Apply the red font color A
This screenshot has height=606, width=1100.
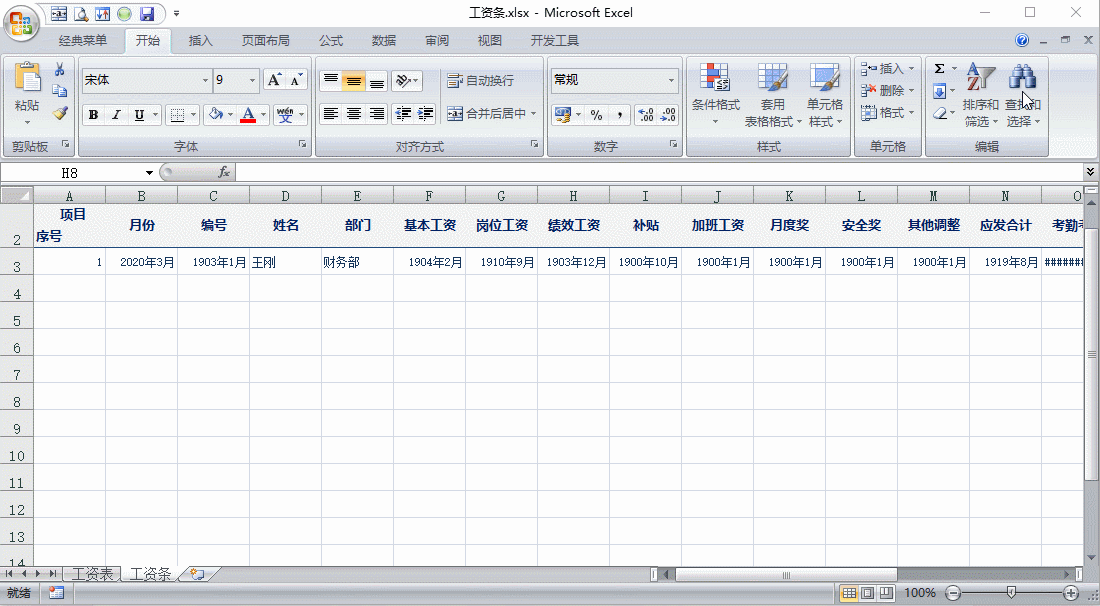[248, 115]
